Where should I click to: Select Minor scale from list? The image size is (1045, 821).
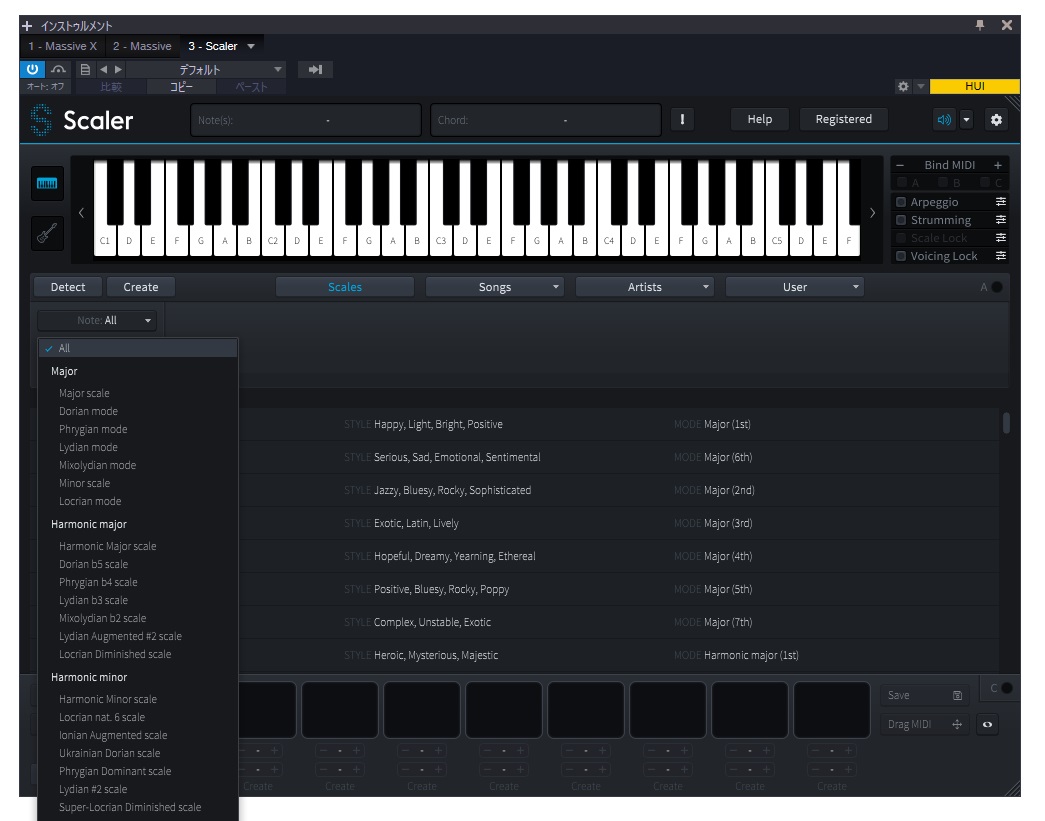[85, 483]
